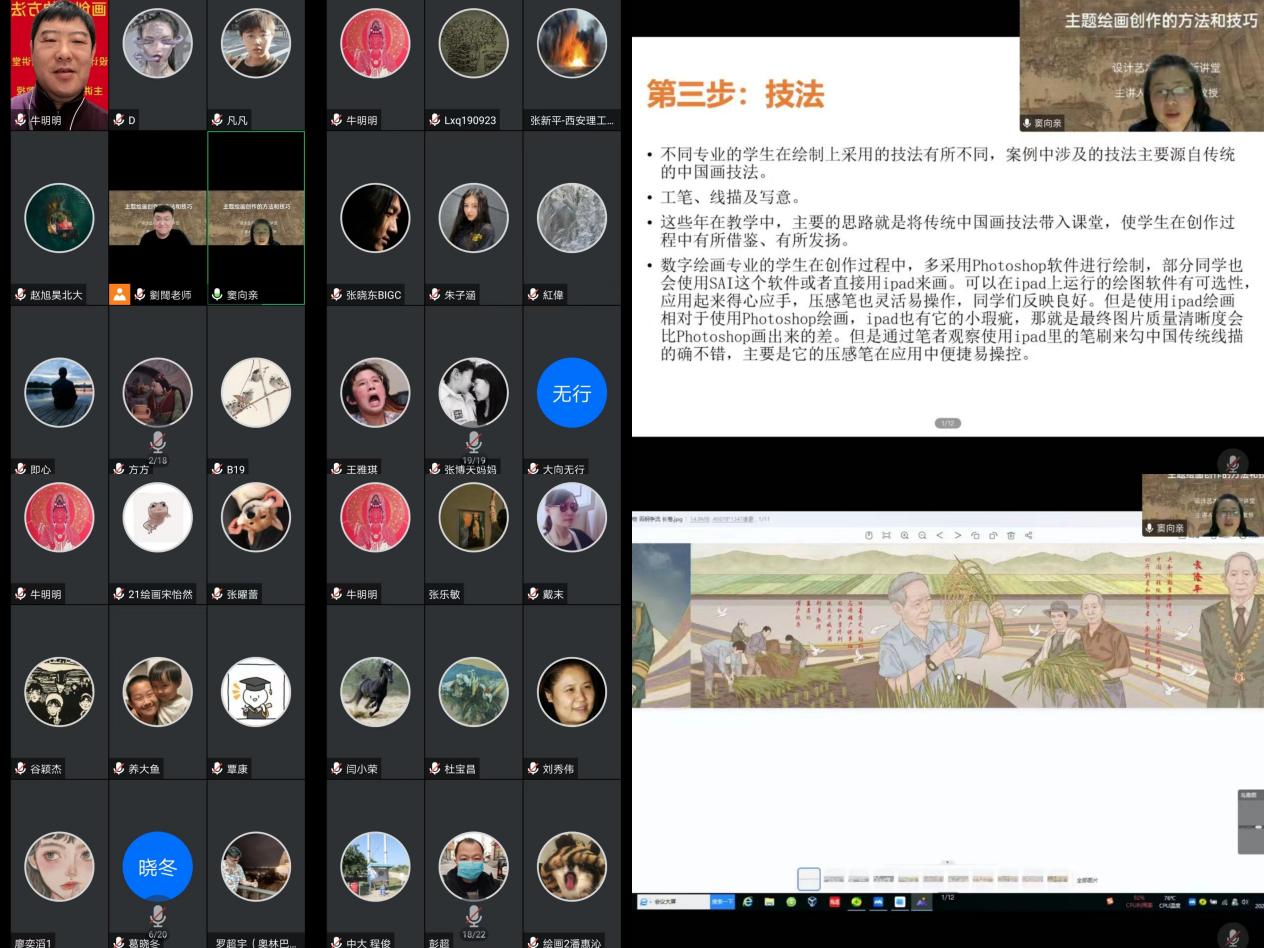Open 劉闊老师's video tile
The image size is (1264, 948).
[x=158, y=218]
